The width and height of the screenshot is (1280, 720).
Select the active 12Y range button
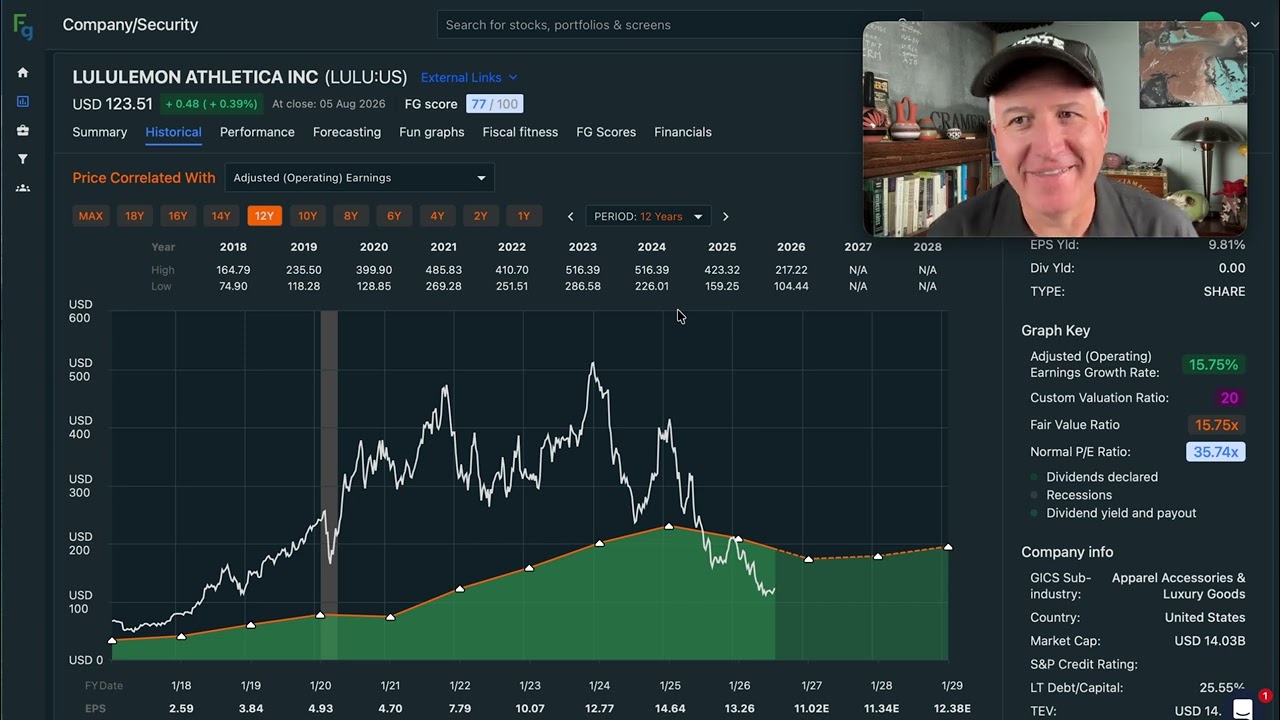[264, 216]
